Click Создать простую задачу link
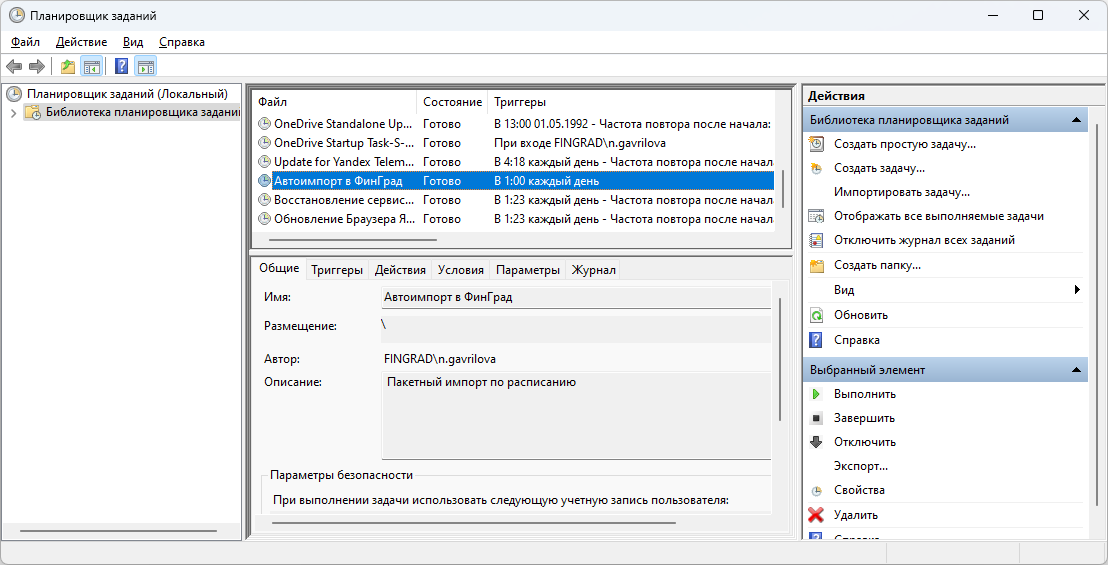The width and height of the screenshot is (1108, 565). (x=904, y=144)
